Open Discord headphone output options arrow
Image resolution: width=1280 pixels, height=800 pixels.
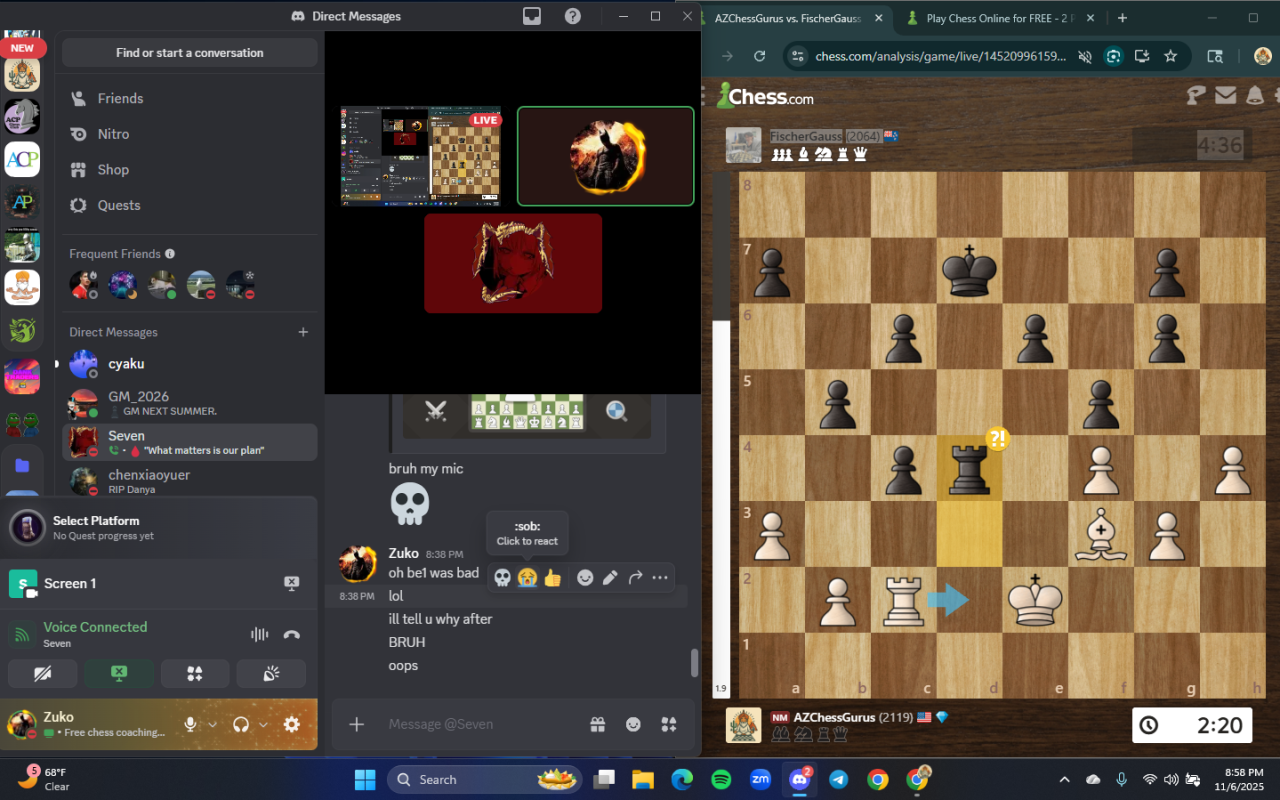click(x=263, y=724)
